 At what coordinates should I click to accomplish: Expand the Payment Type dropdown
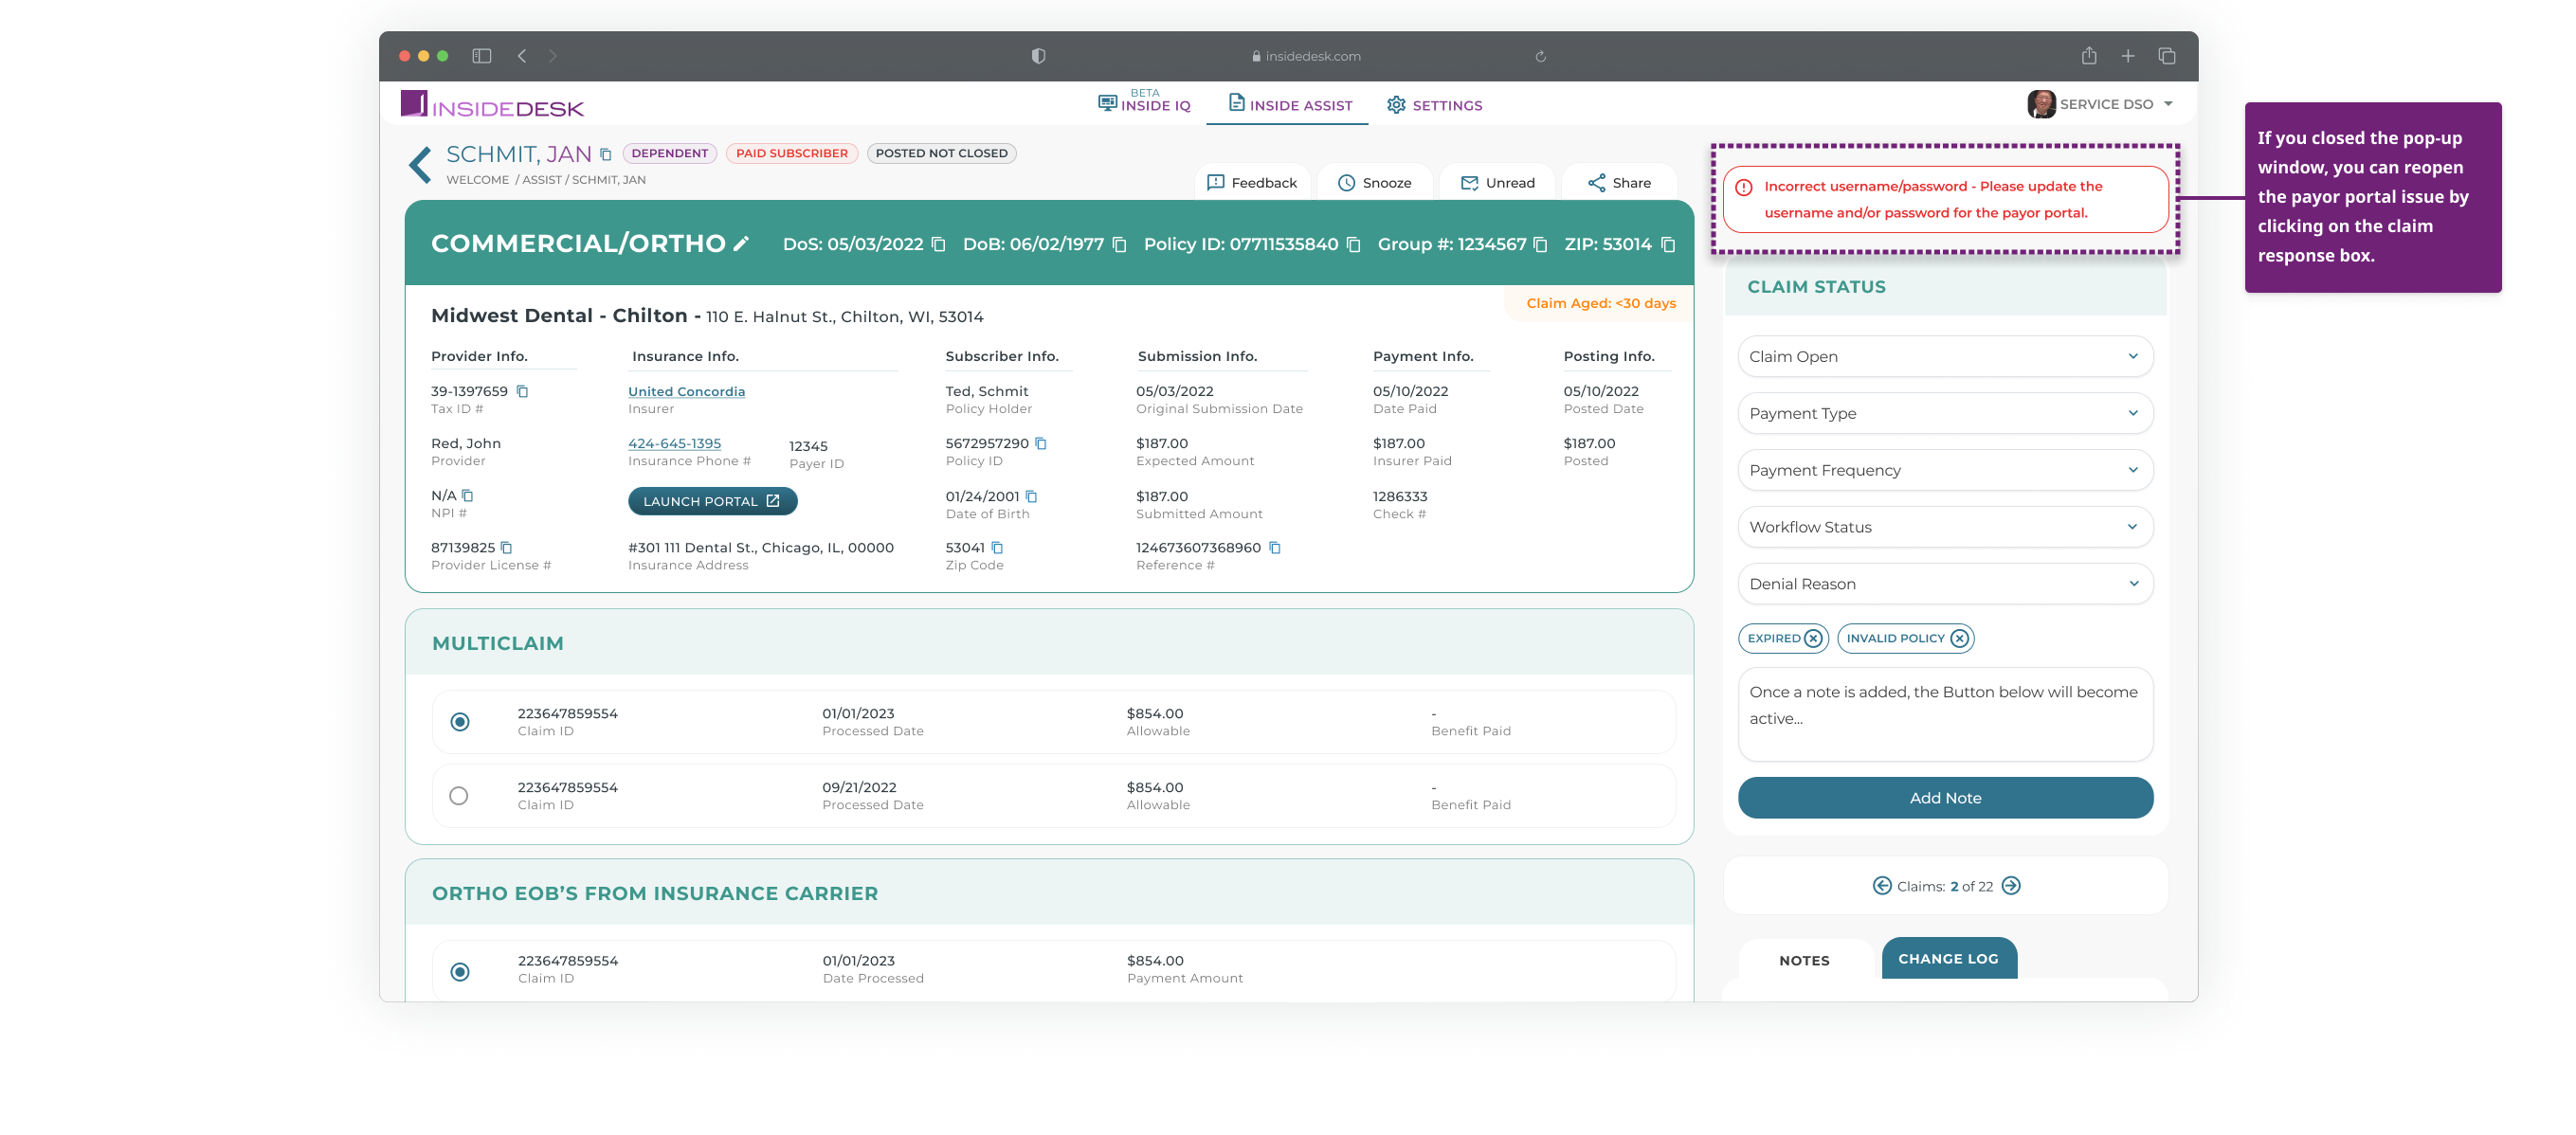coord(1944,413)
